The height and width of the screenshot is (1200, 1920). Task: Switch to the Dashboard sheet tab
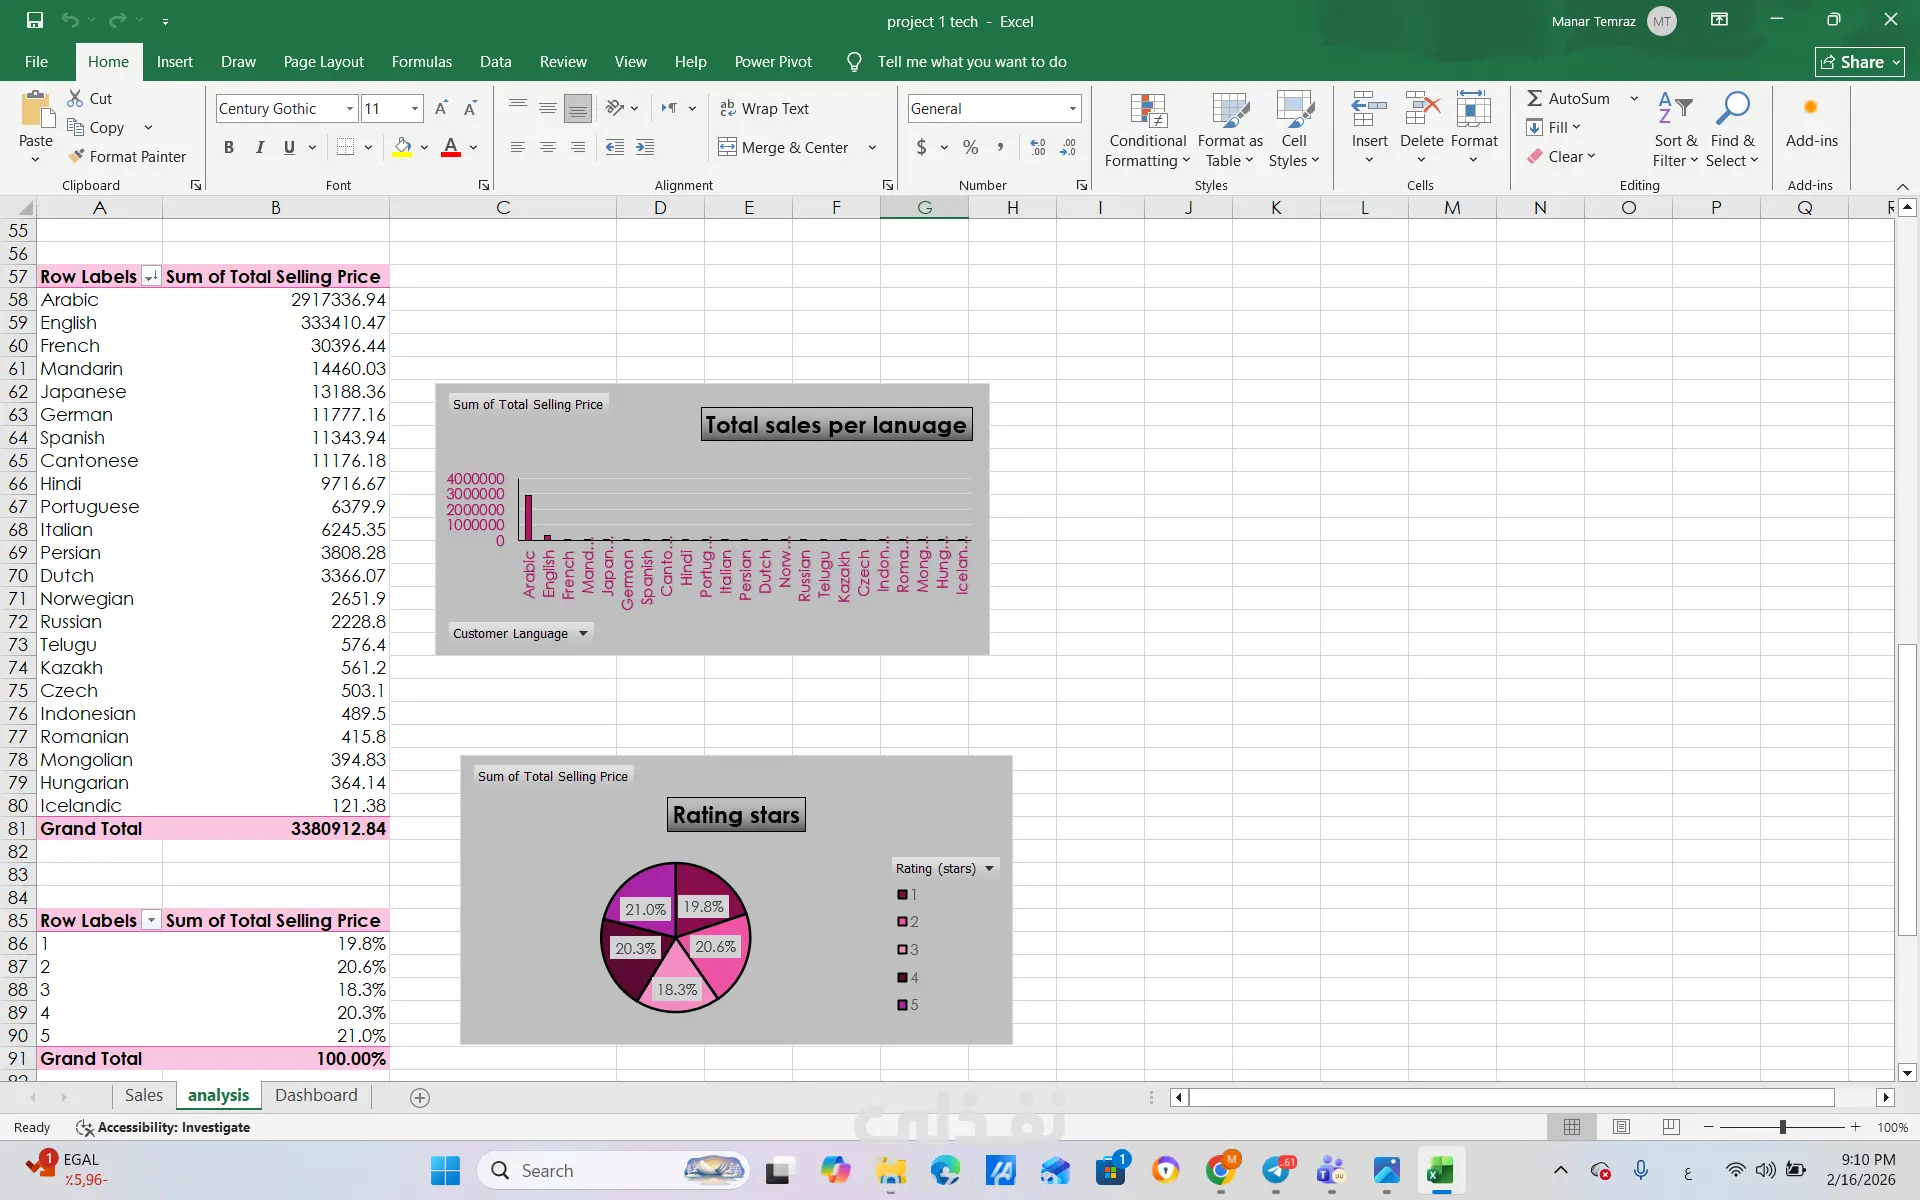316,1095
